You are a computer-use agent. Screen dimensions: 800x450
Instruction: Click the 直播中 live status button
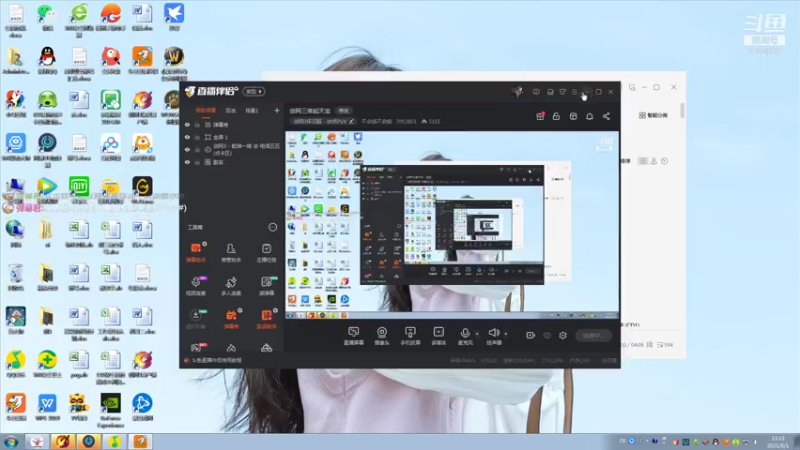[593, 335]
